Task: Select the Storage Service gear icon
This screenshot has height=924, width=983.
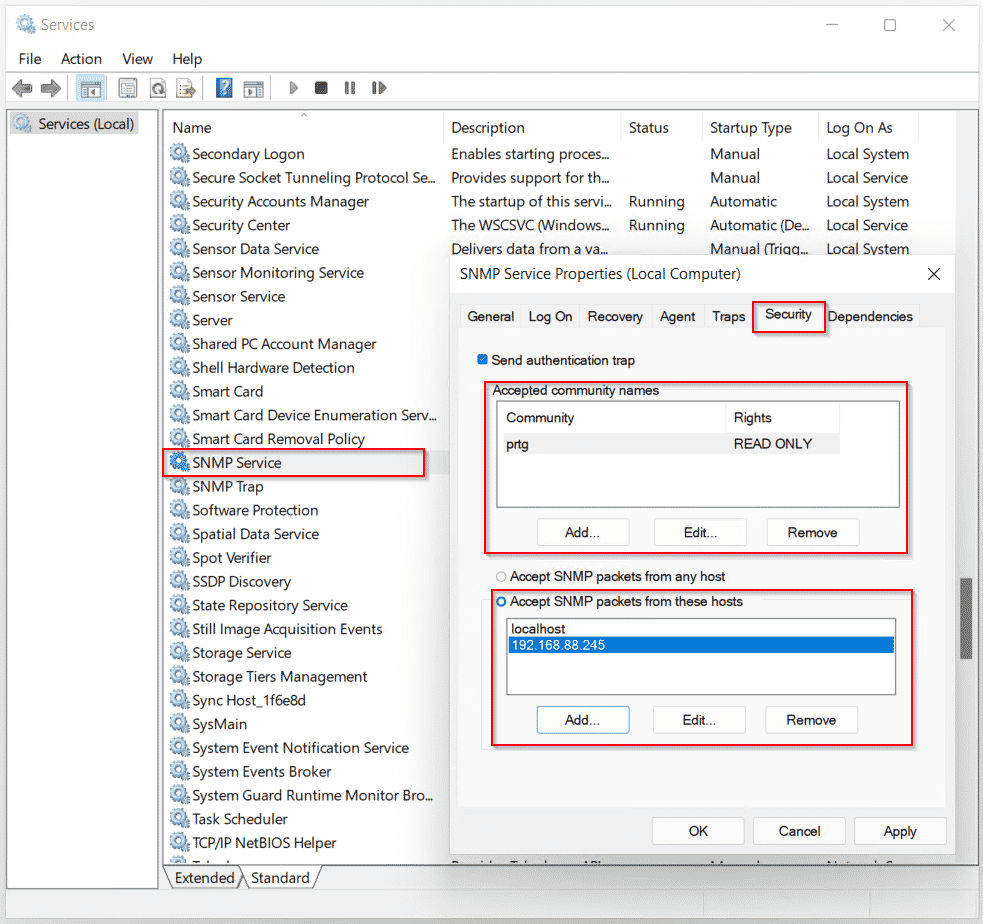Action: click(x=179, y=652)
